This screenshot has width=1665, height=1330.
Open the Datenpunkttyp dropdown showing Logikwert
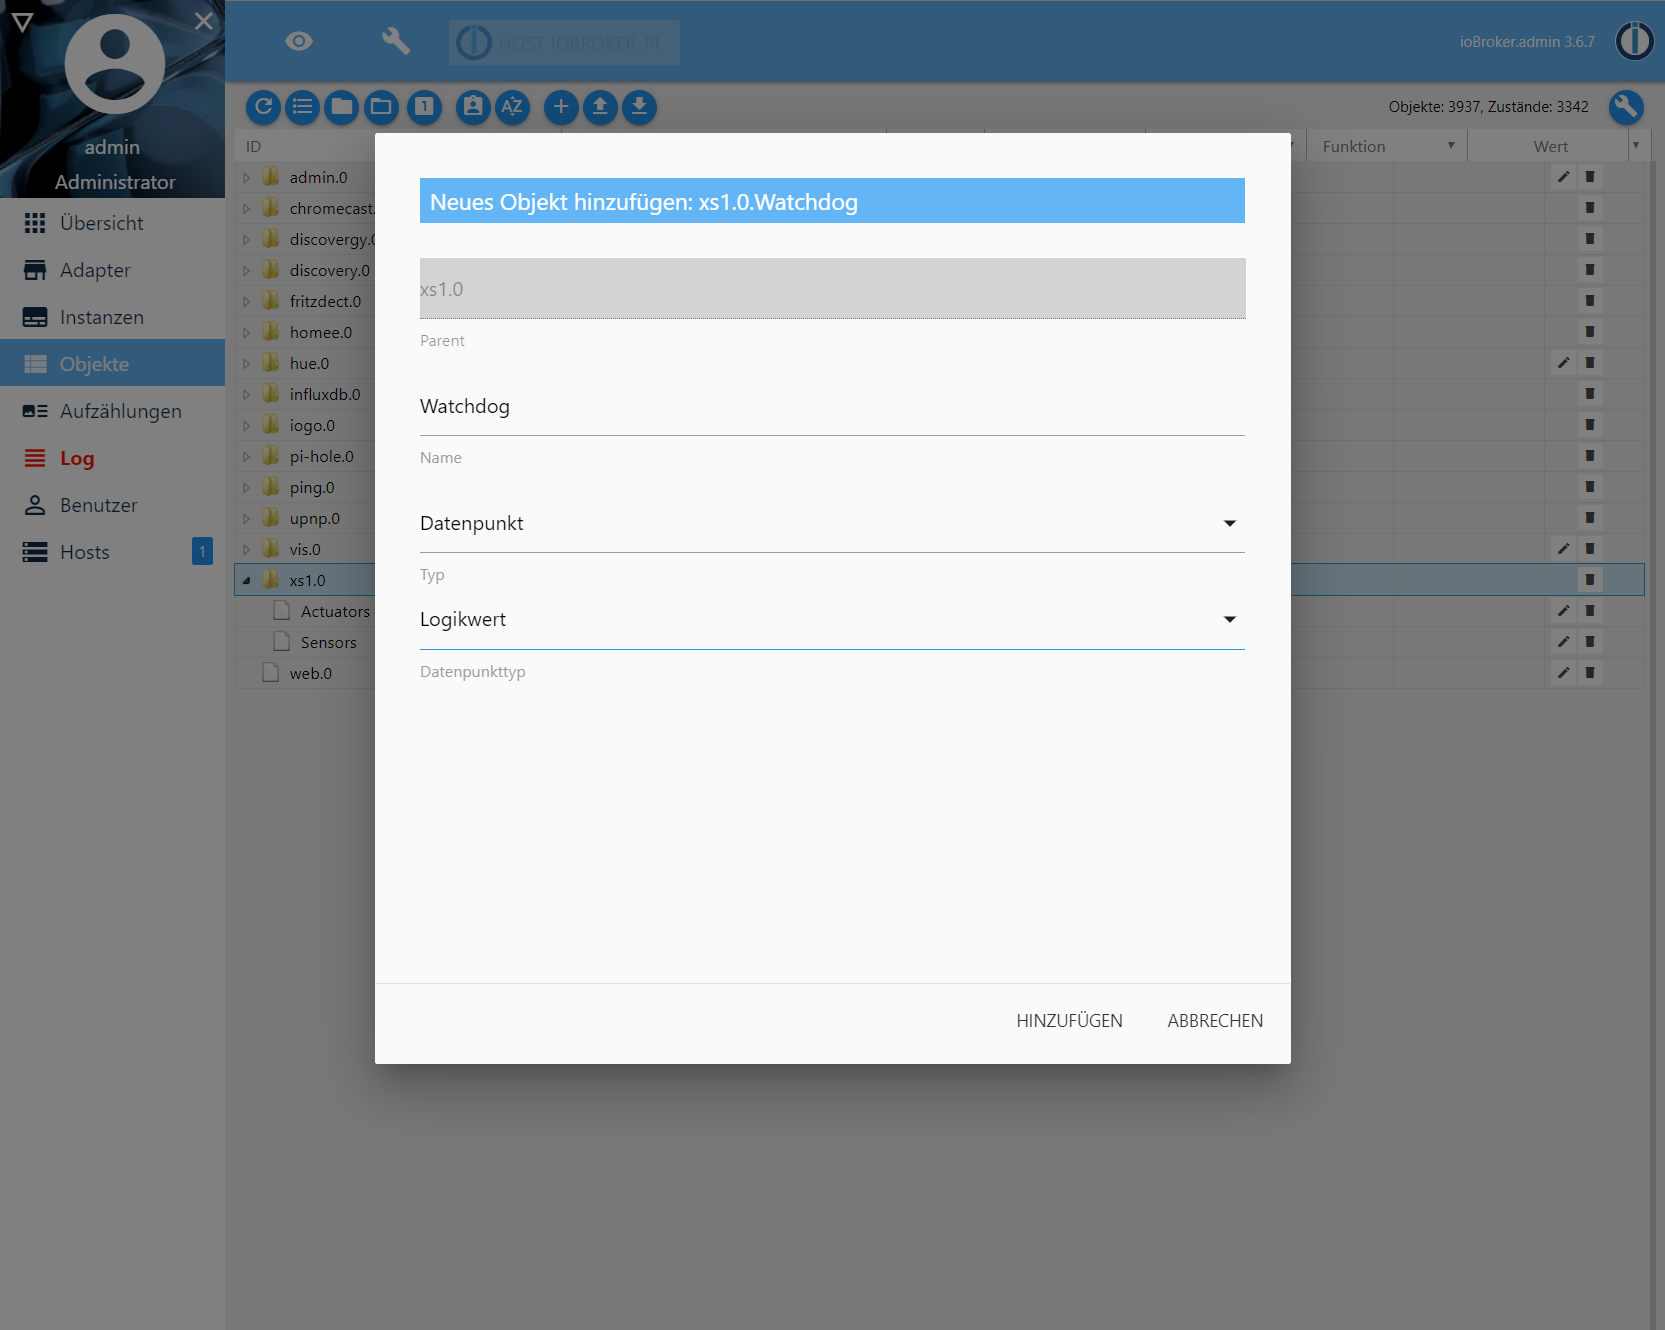[x=832, y=620]
